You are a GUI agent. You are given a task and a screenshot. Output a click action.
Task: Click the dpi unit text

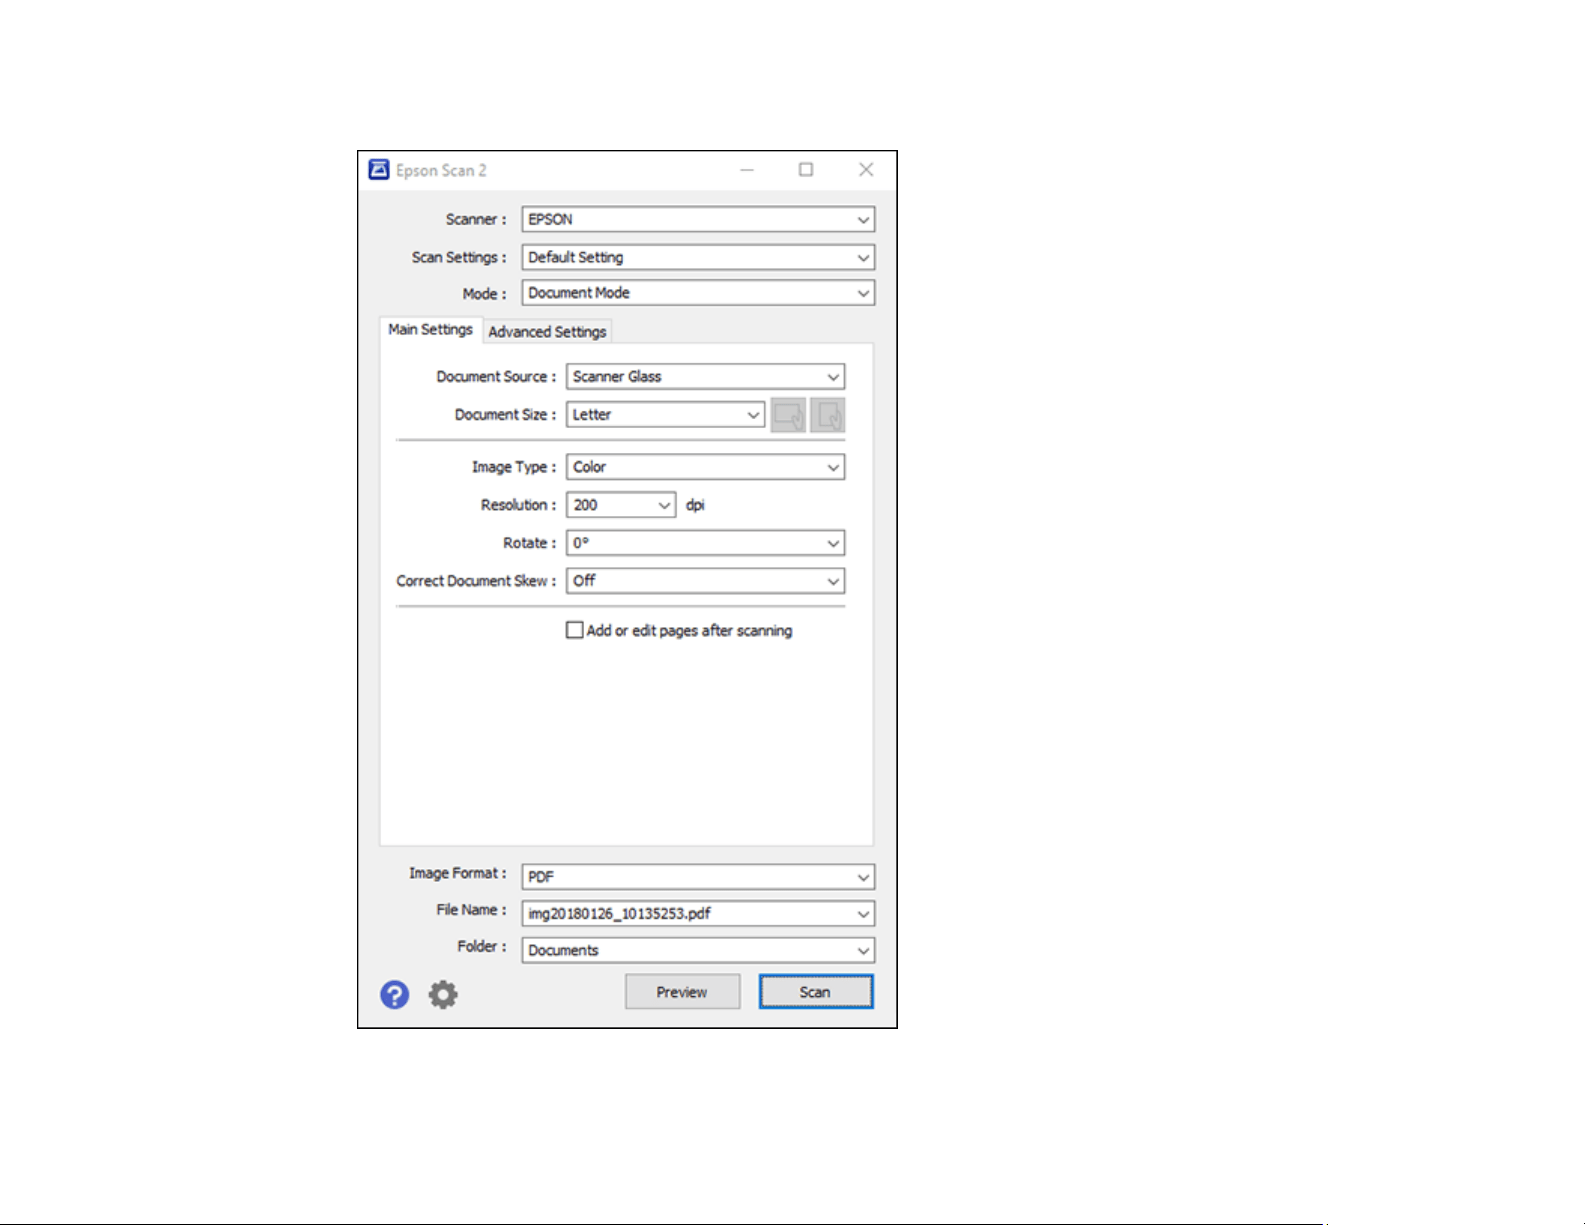(x=695, y=505)
